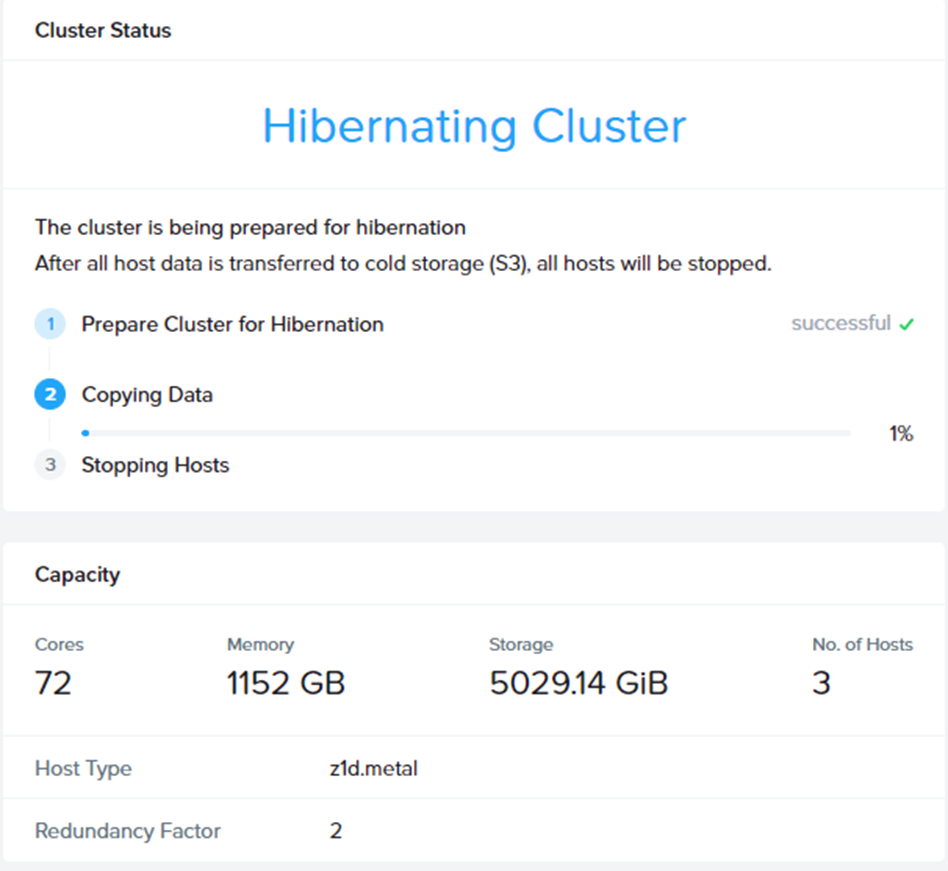This screenshot has height=871, width=948.
Task: Click the No. of Hosts value 3
Action: pyautogui.click(x=821, y=684)
